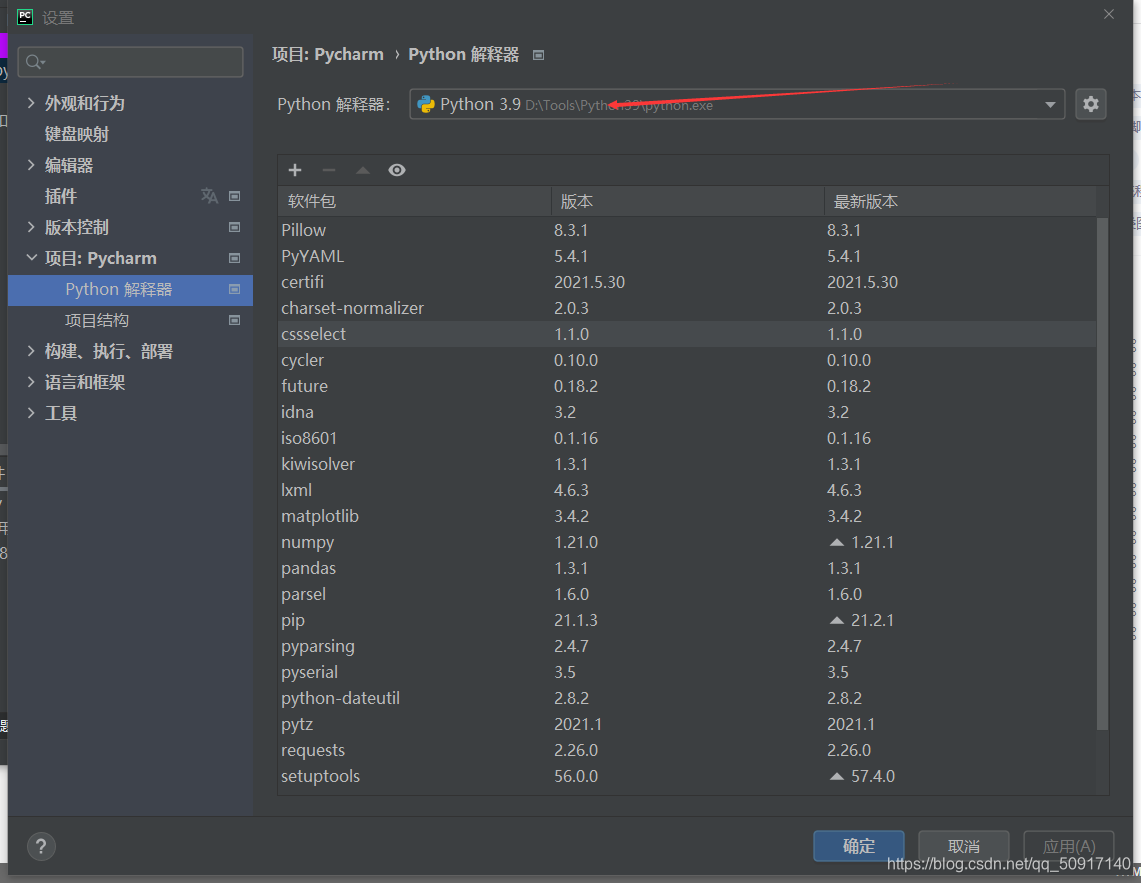
Task: Expand the 语言和框架 section
Action: click(x=31, y=382)
